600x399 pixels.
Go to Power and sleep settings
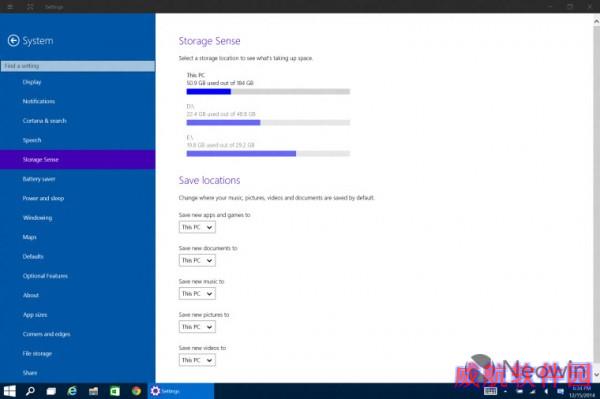click(43, 198)
